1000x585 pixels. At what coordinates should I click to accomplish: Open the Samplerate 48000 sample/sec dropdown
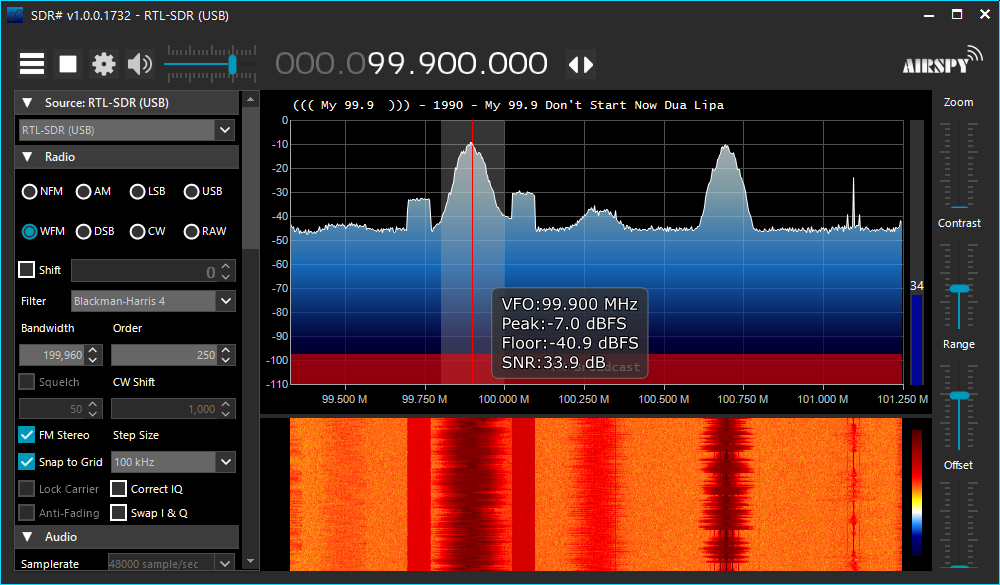click(224, 564)
